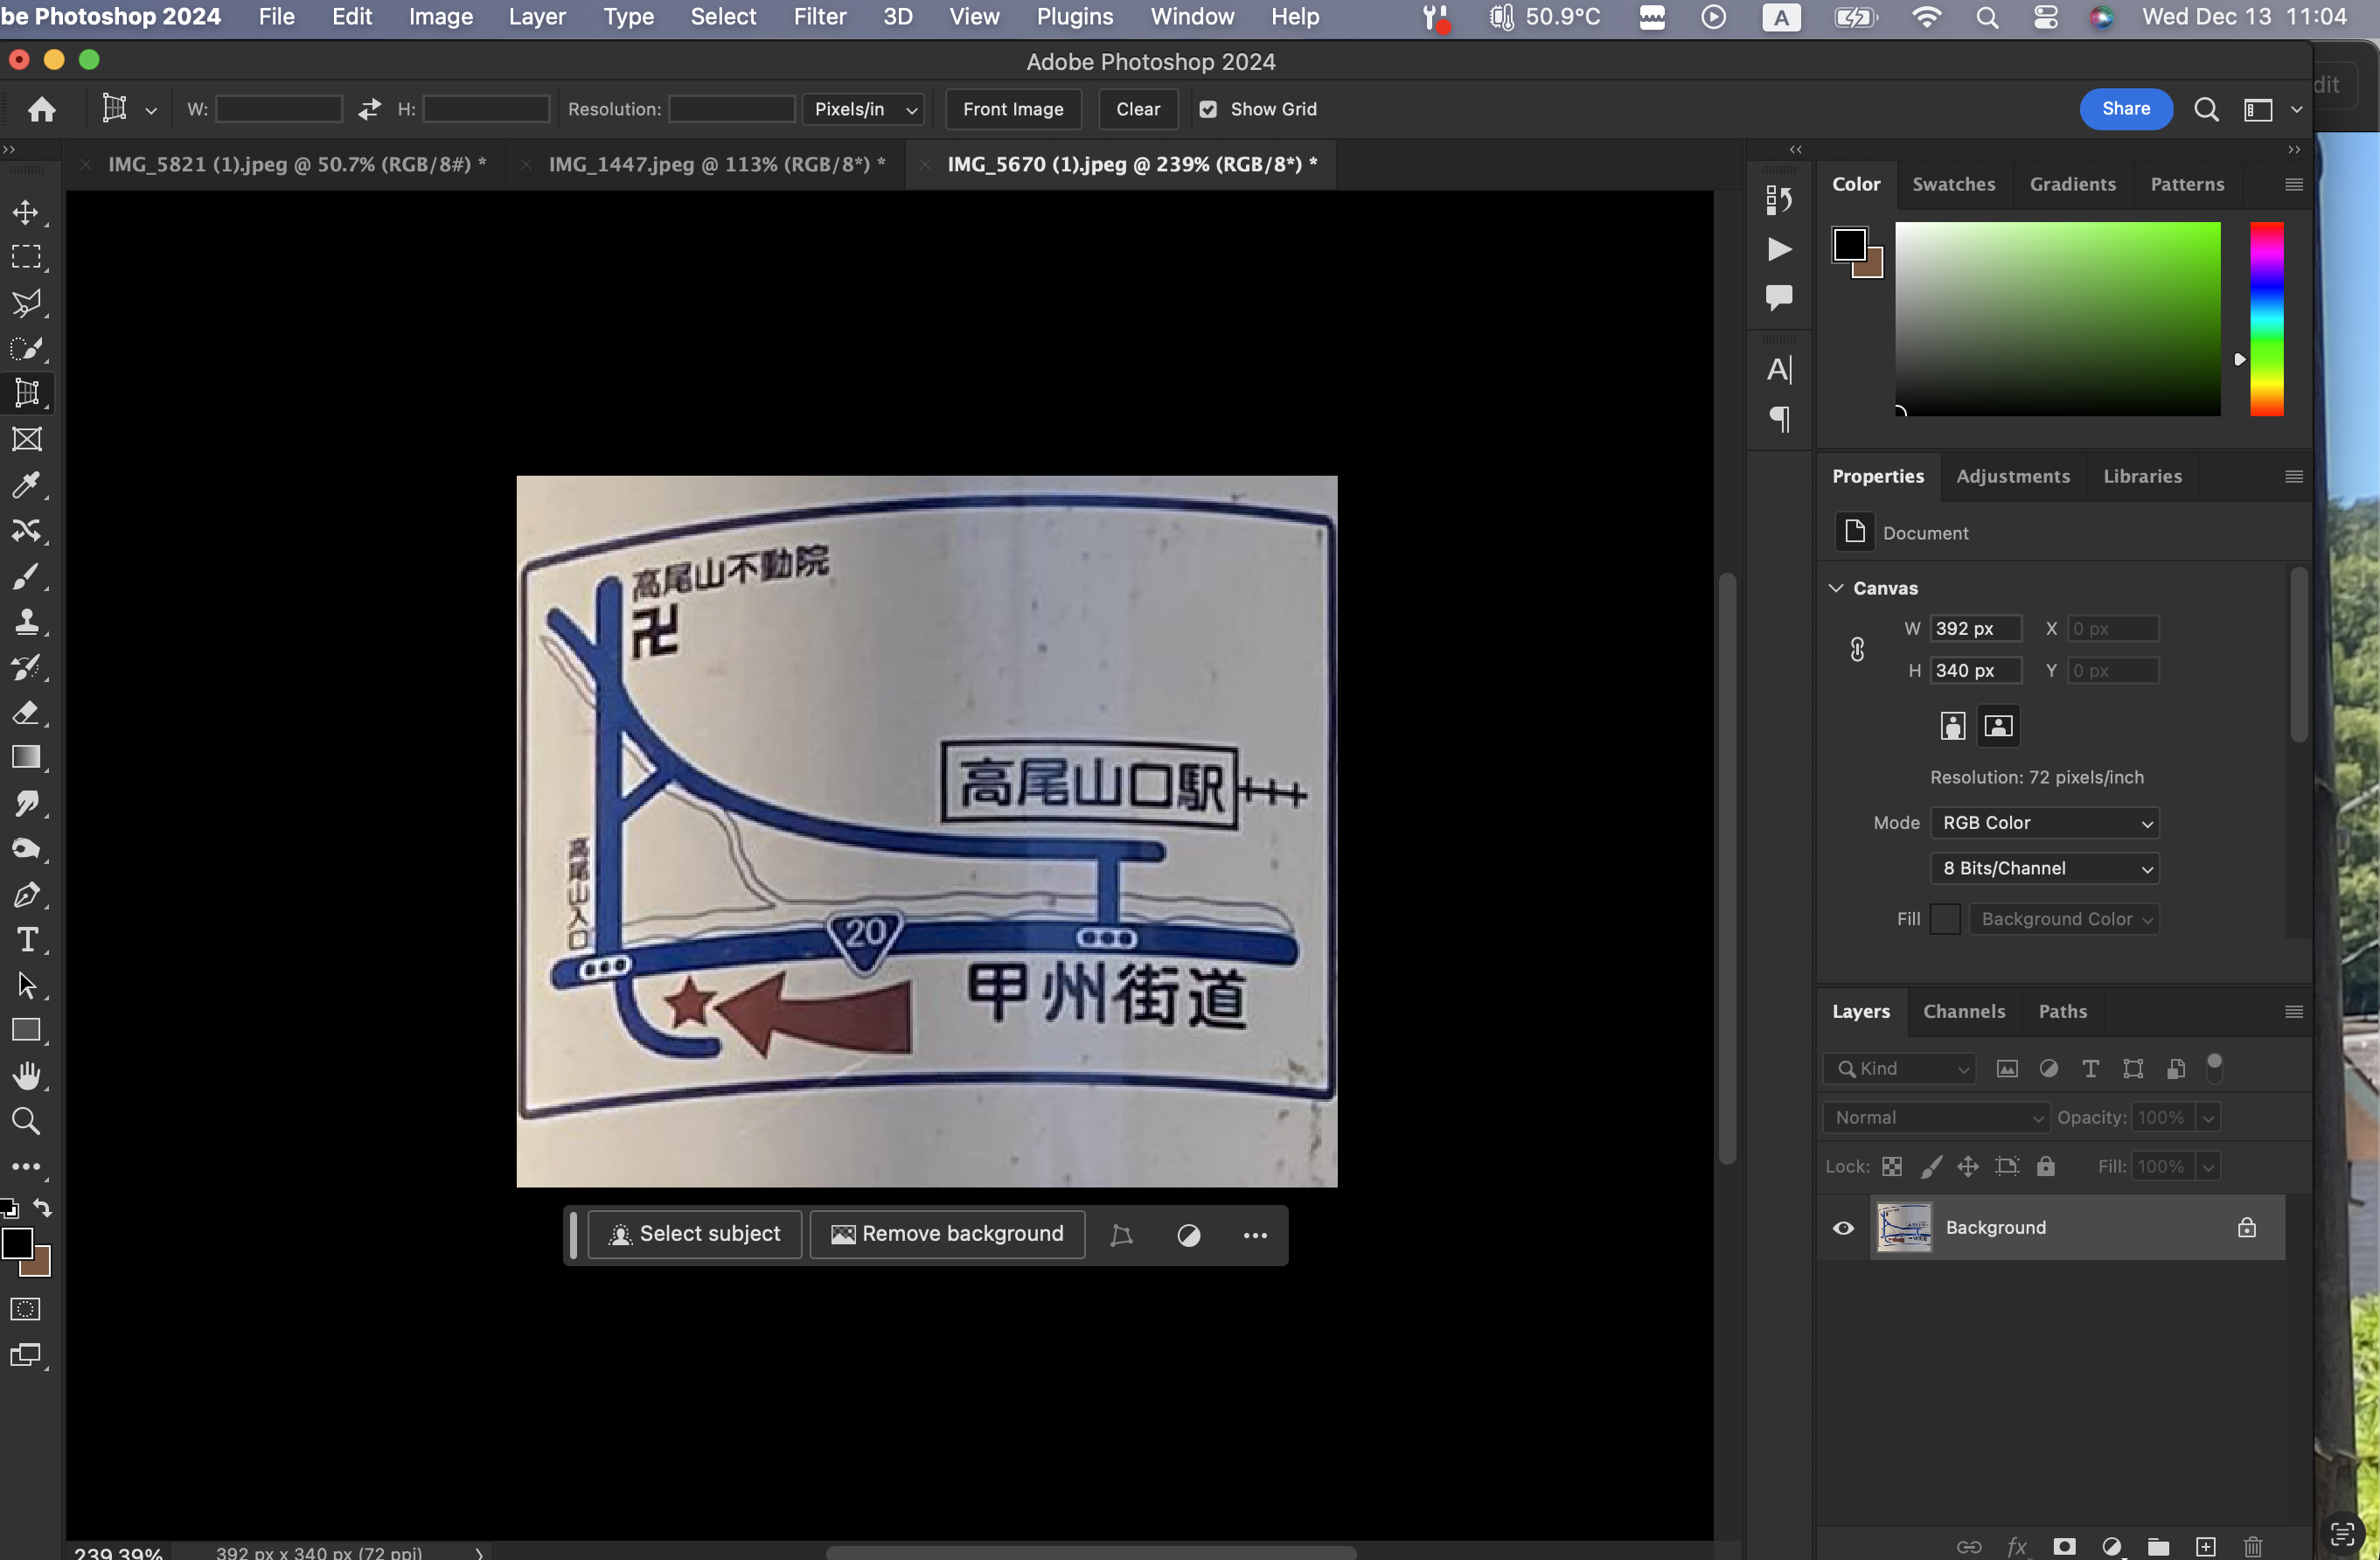Click the Remove background button
Image resolution: width=2380 pixels, height=1560 pixels.
click(947, 1234)
